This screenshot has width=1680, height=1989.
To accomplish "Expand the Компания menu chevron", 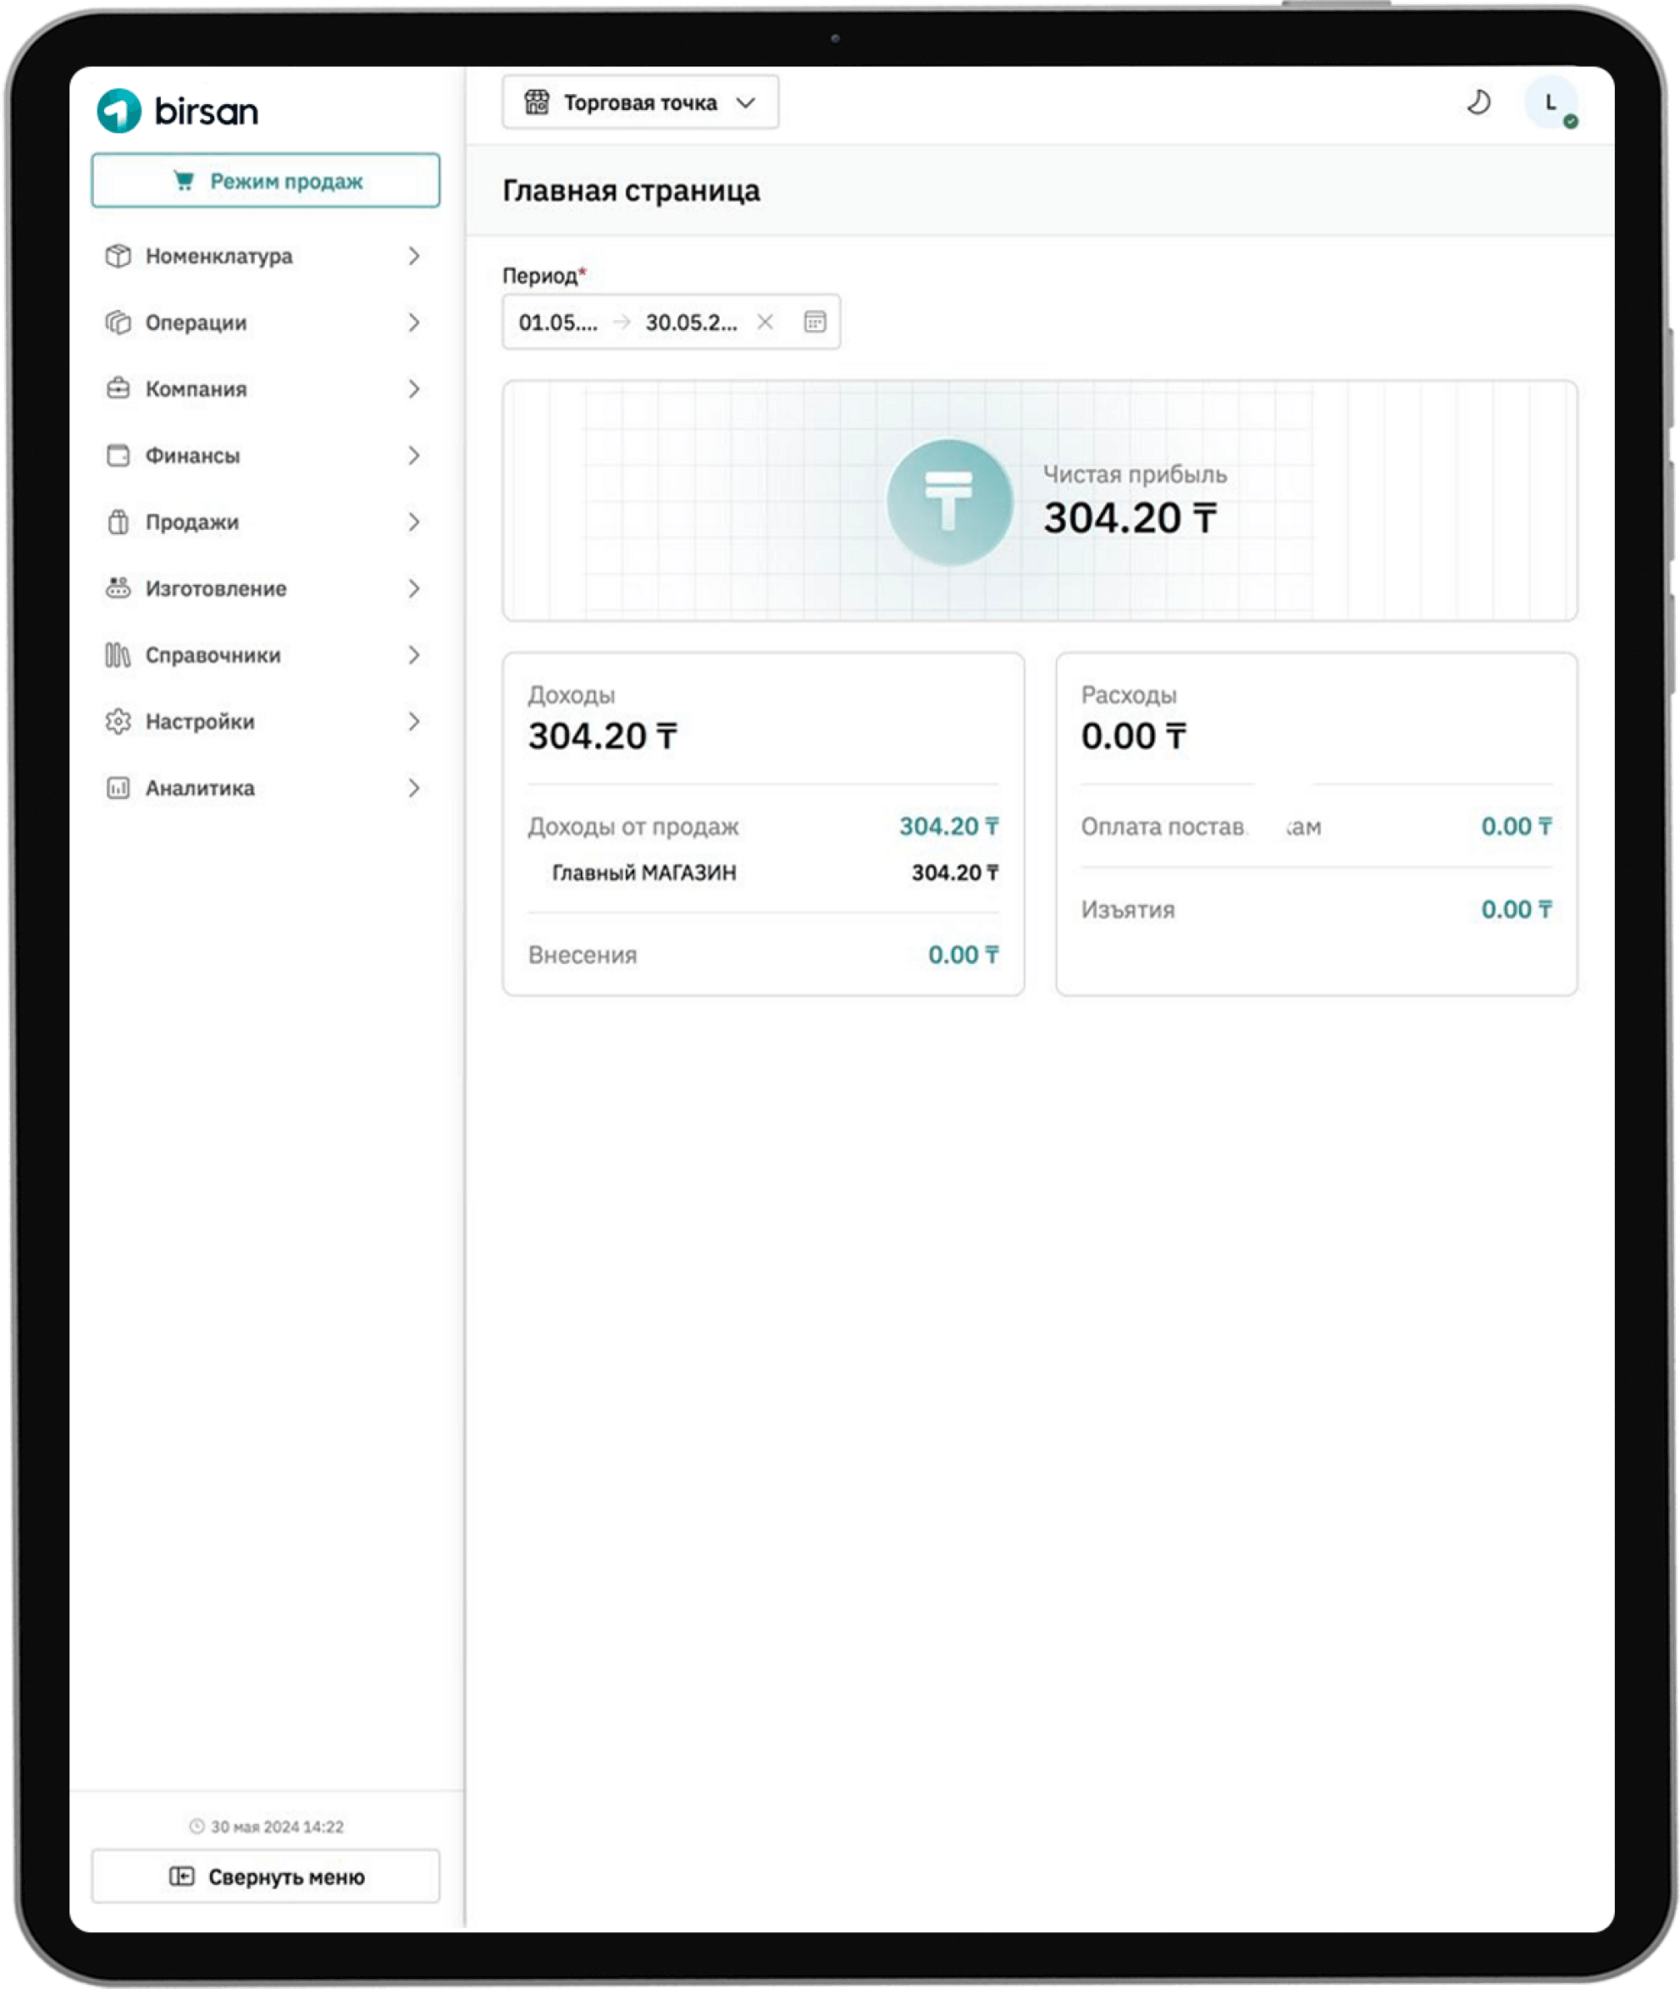I will tap(414, 389).
